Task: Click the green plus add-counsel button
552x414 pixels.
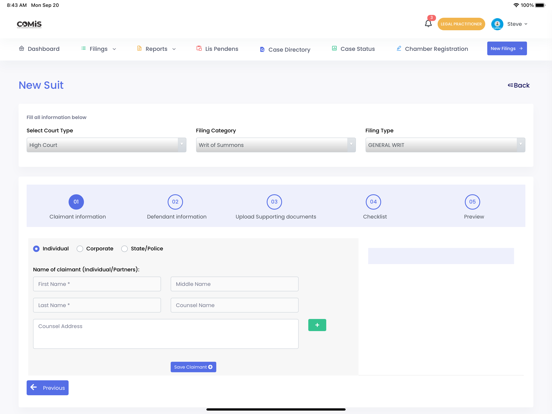Action: (x=317, y=325)
